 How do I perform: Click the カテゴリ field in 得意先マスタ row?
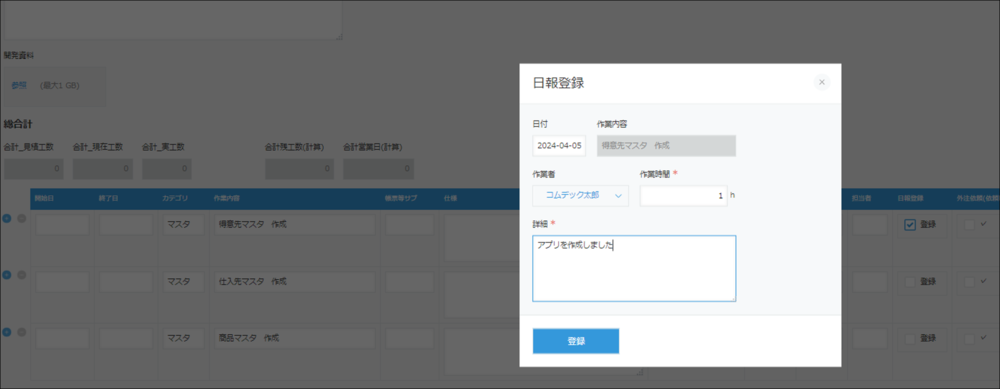(x=184, y=224)
